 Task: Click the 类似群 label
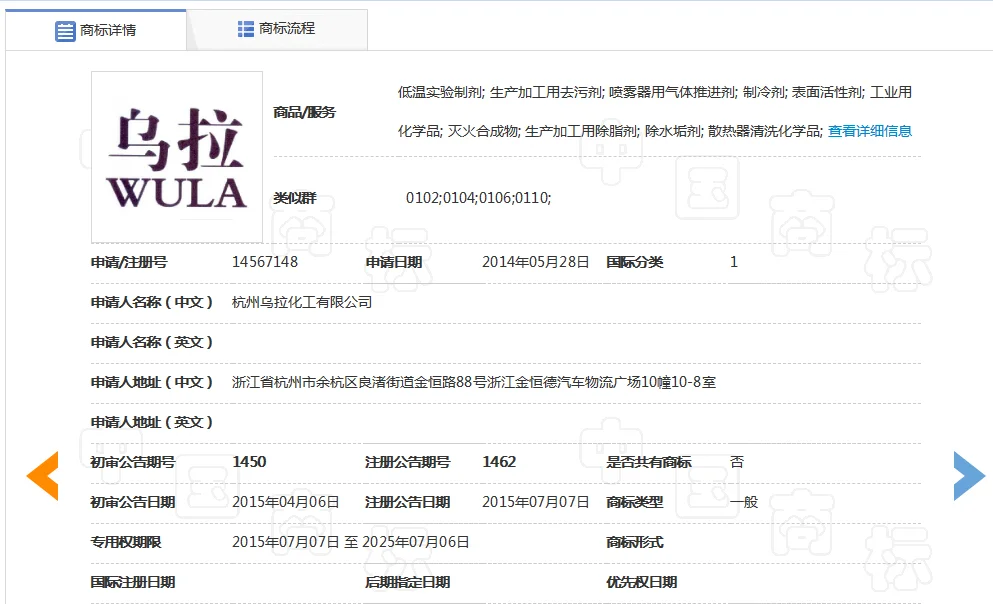[x=294, y=198]
